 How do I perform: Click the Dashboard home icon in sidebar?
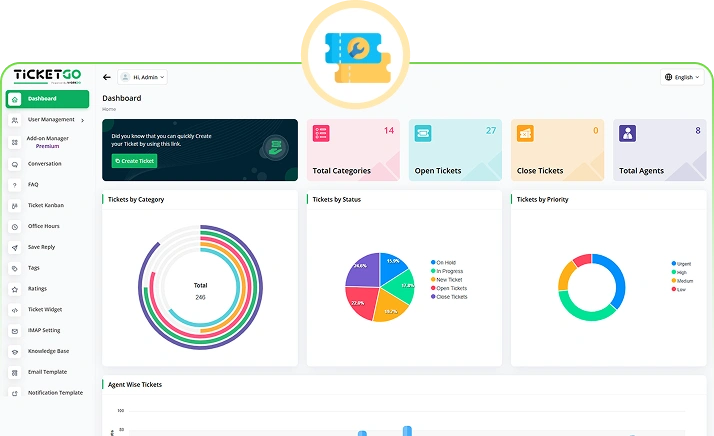[15, 99]
